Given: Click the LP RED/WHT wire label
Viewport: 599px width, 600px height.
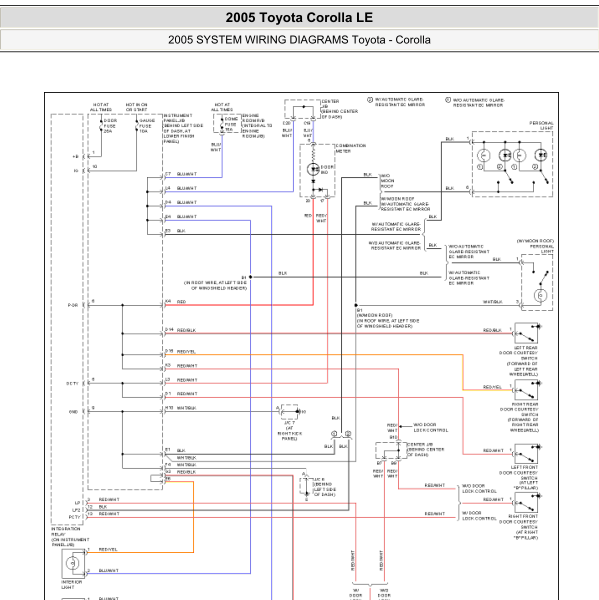Looking at the screenshot, I should (109, 500).
